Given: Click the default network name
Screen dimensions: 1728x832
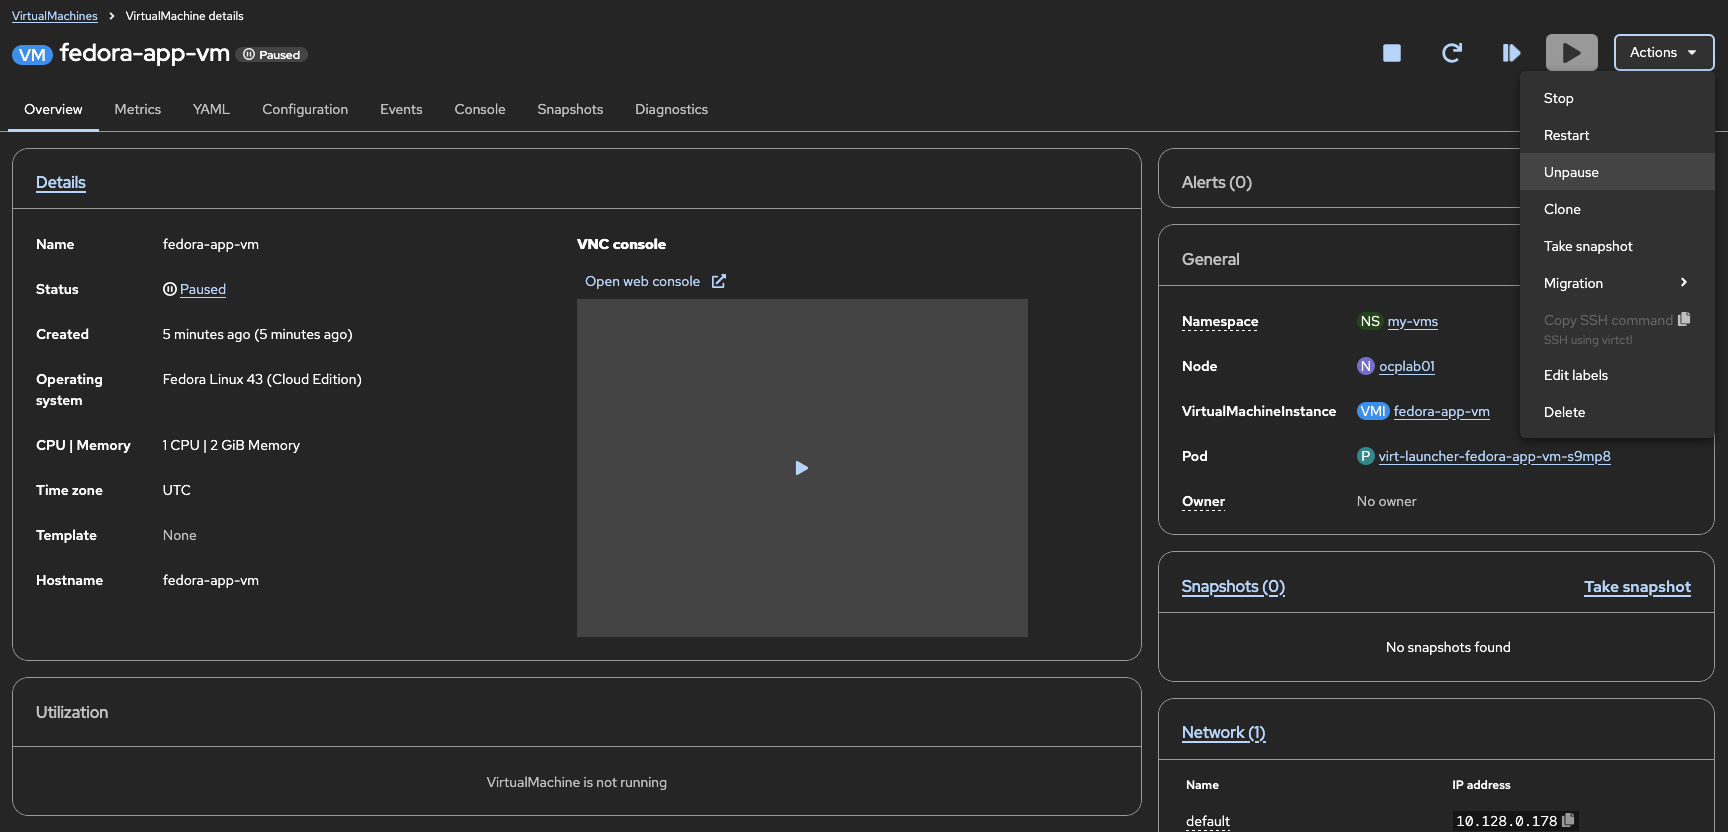Looking at the screenshot, I should coord(1208,821).
